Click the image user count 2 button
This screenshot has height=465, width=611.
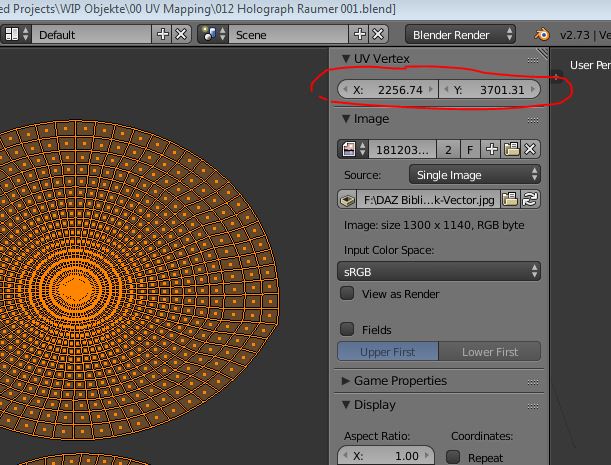pos(448,149)
